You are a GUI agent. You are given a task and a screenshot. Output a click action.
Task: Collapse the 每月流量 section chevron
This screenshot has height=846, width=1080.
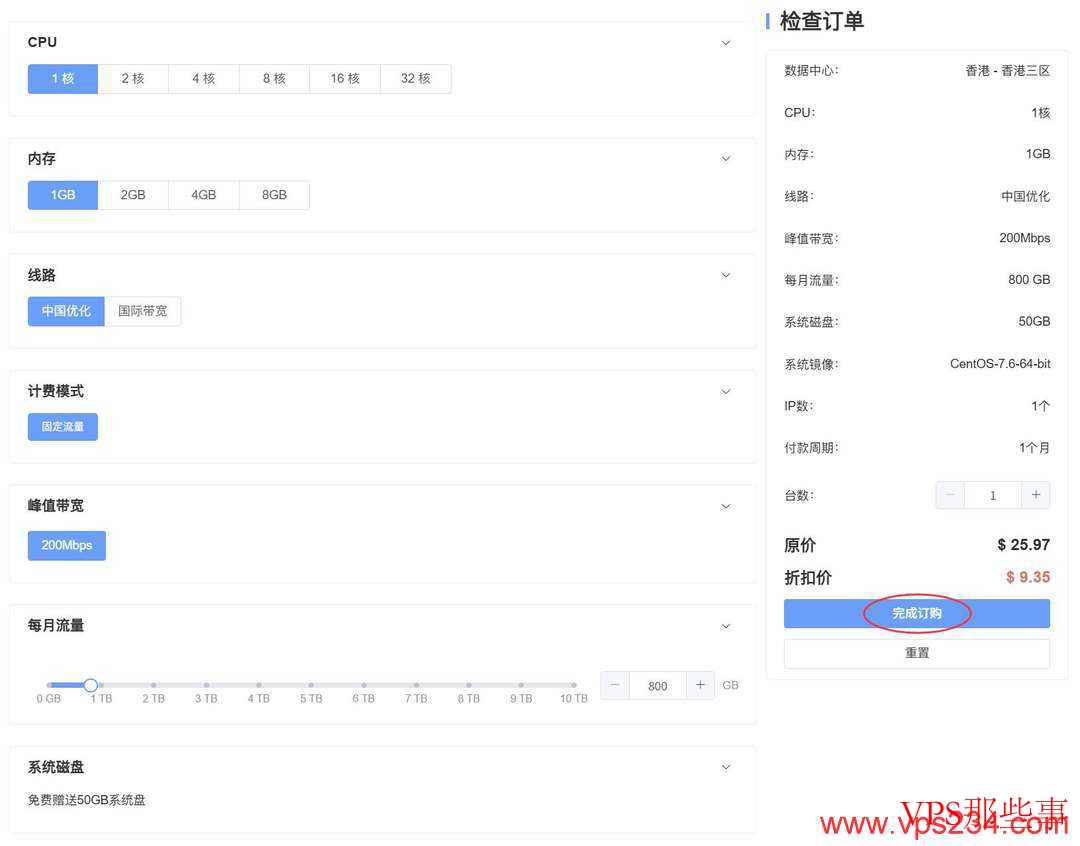(x=725, y=625)
